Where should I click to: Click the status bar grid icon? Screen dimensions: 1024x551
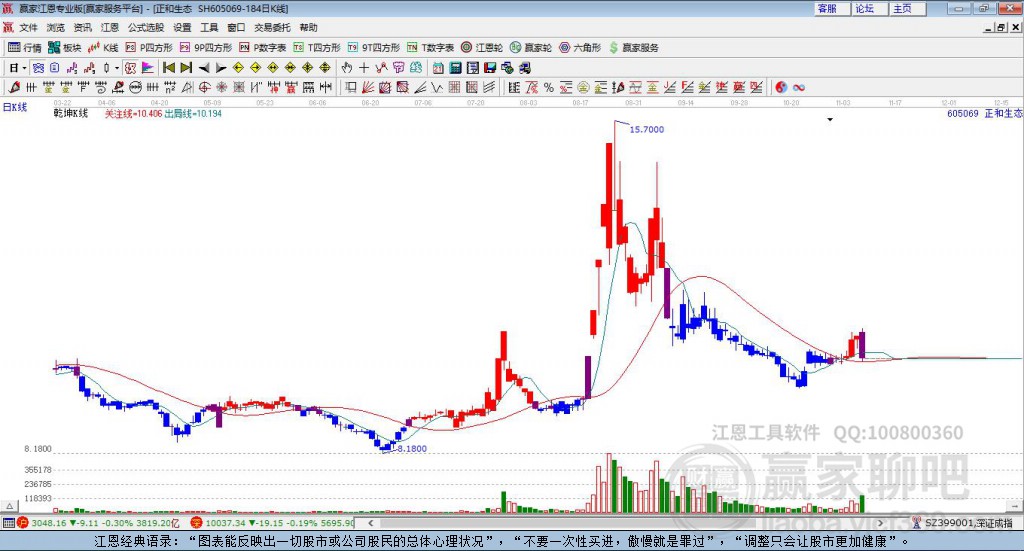coord(8,523)
